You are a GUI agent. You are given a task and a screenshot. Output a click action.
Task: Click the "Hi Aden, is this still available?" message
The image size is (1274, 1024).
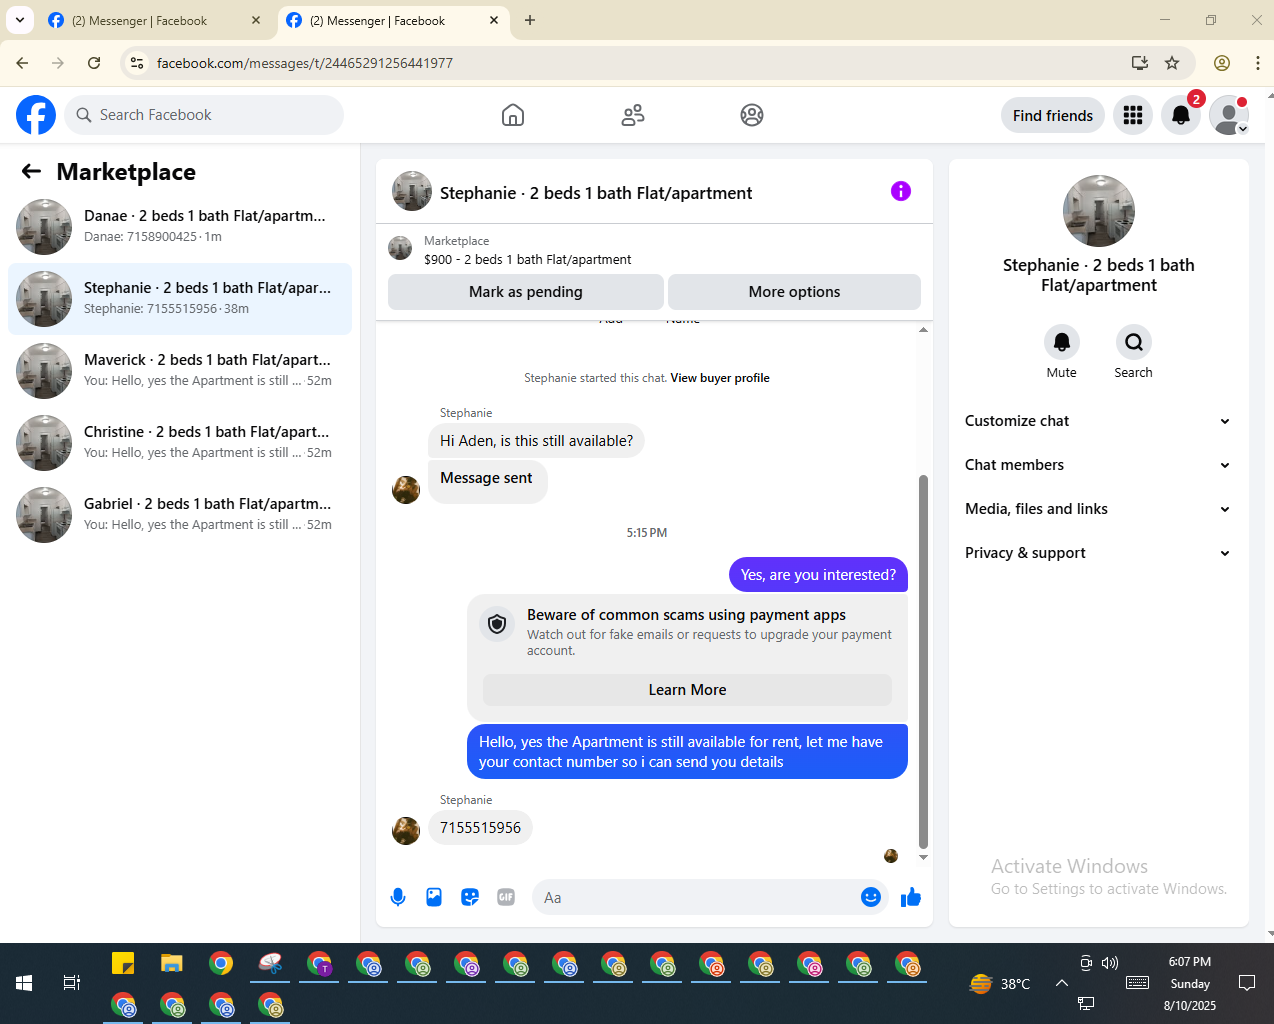pos(536,441)
